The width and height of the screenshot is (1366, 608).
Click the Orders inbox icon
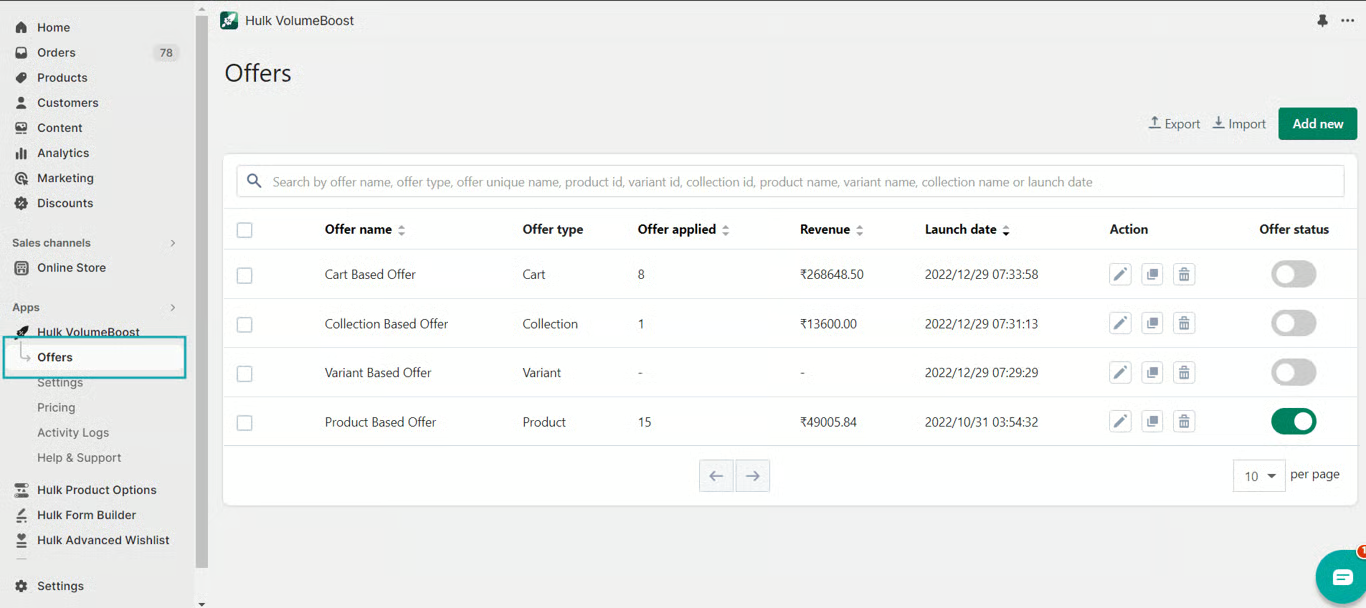click(x=21, y=53)
